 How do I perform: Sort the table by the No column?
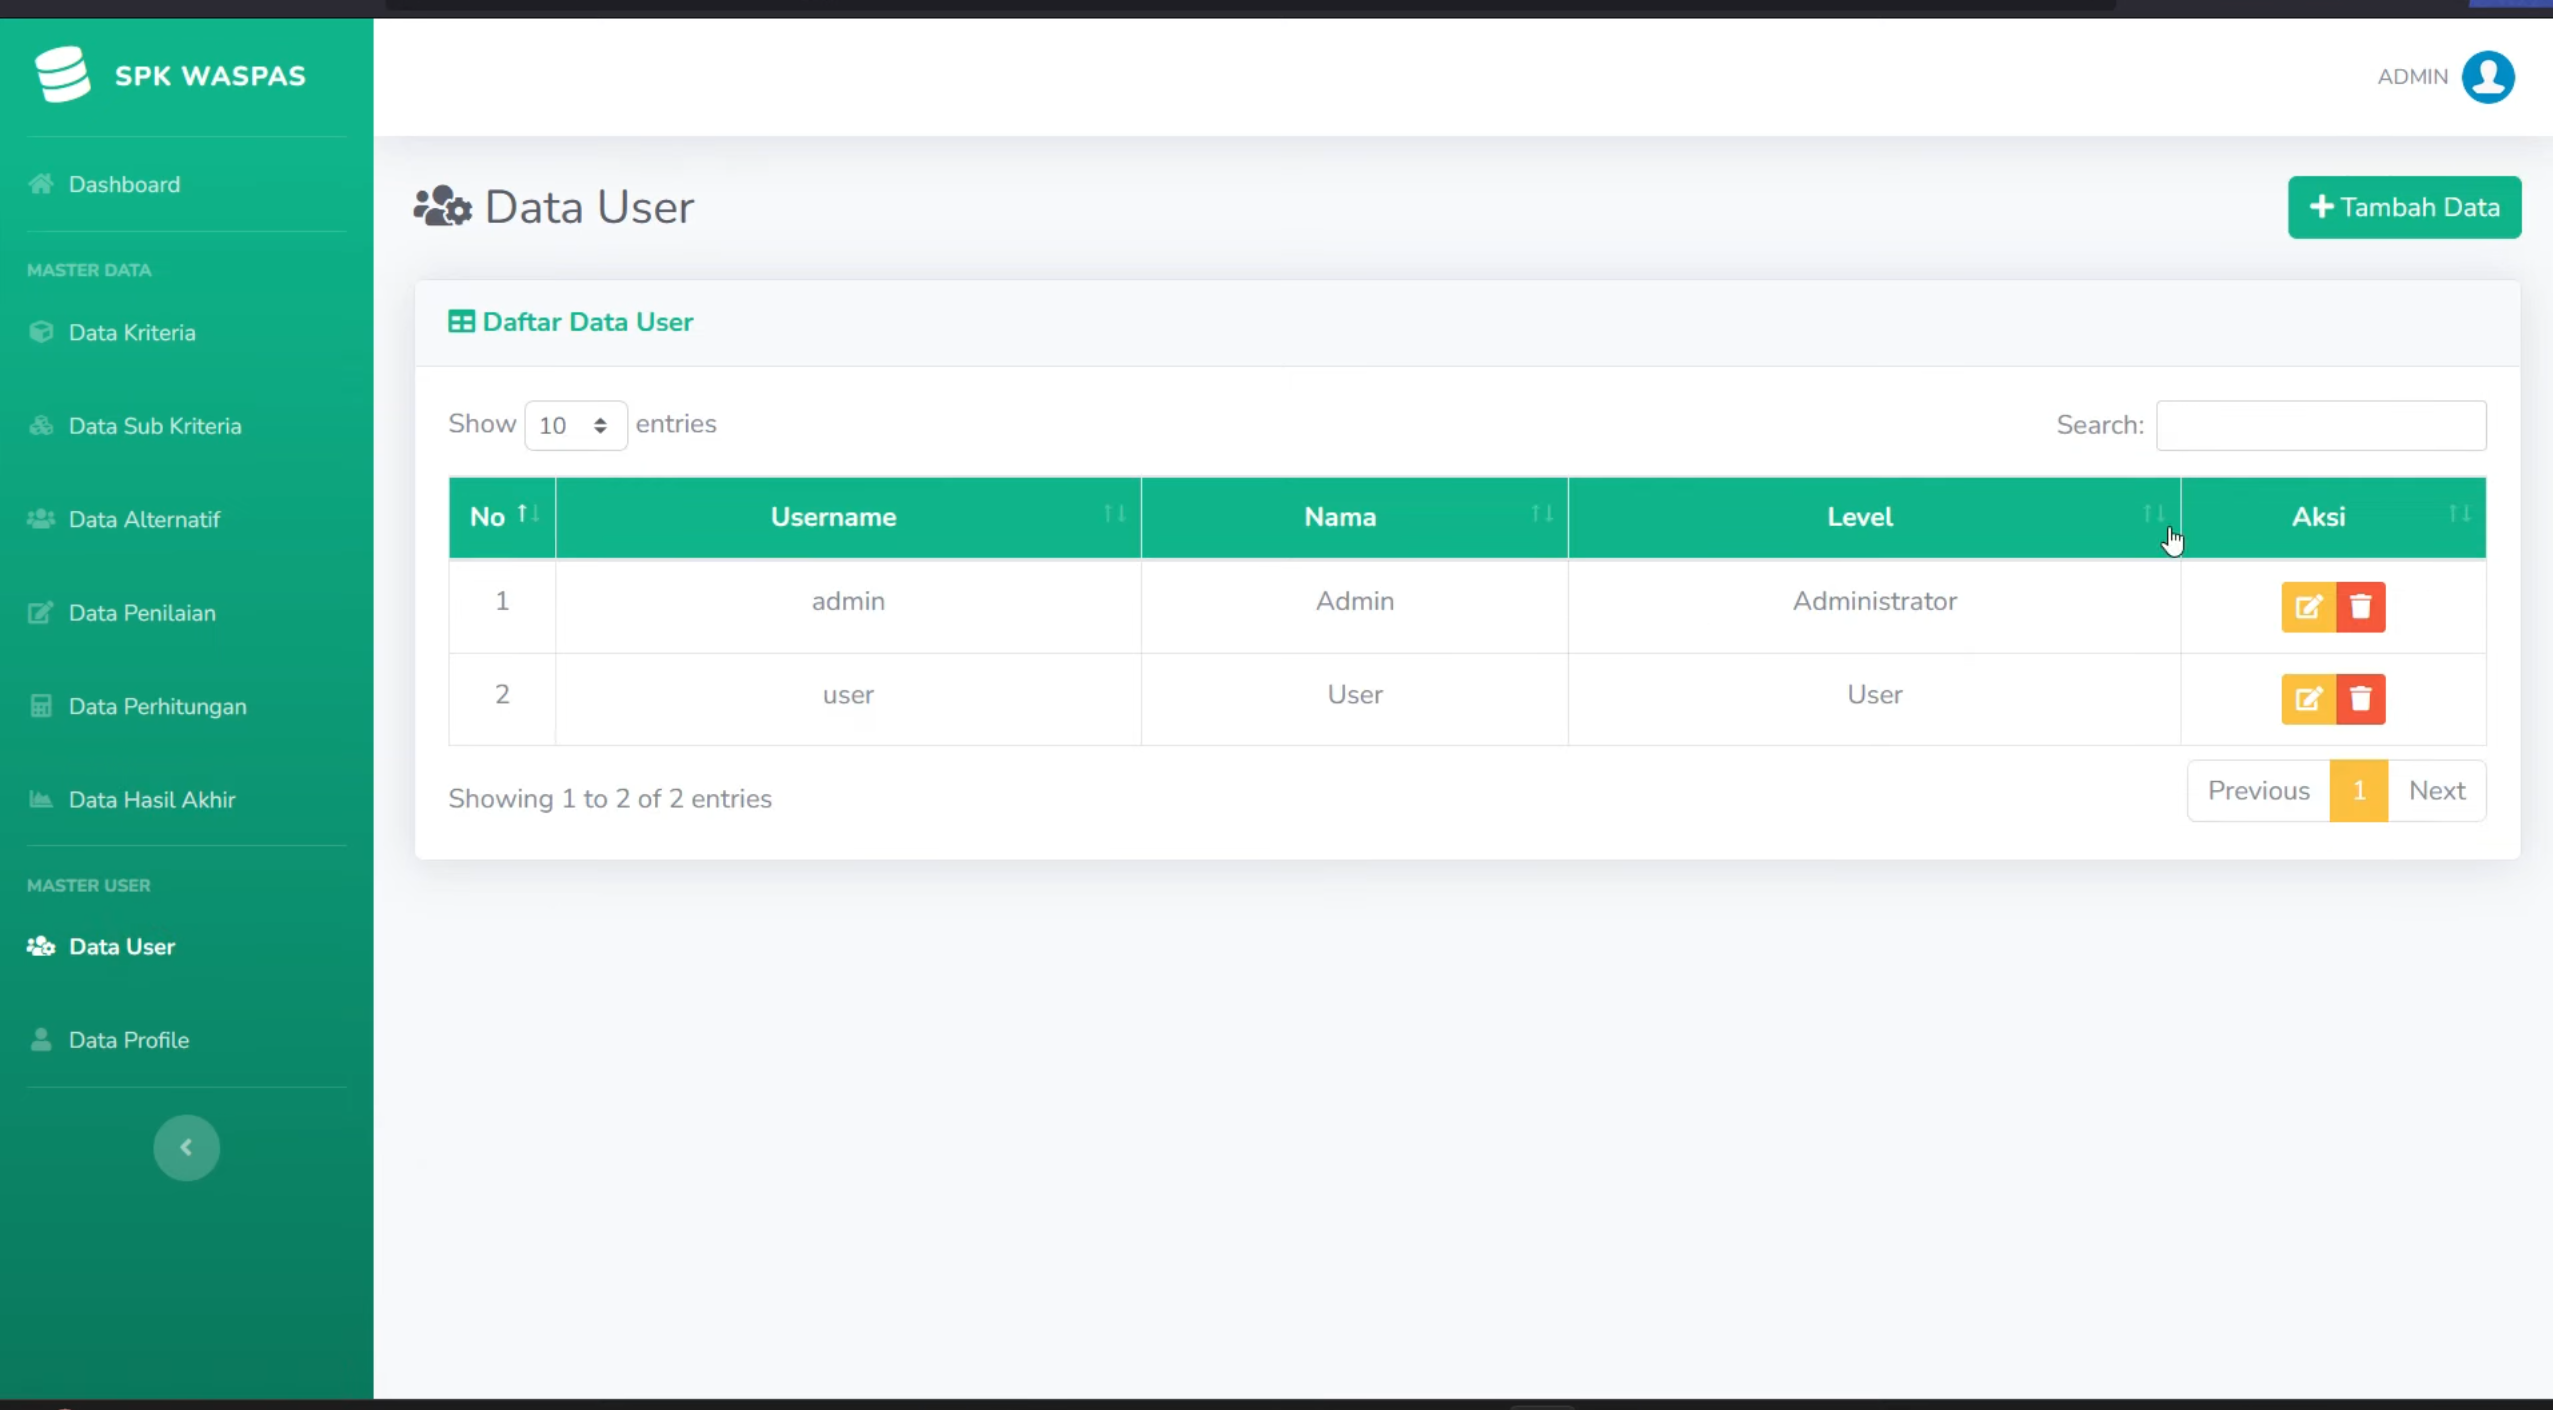[502, 517]
